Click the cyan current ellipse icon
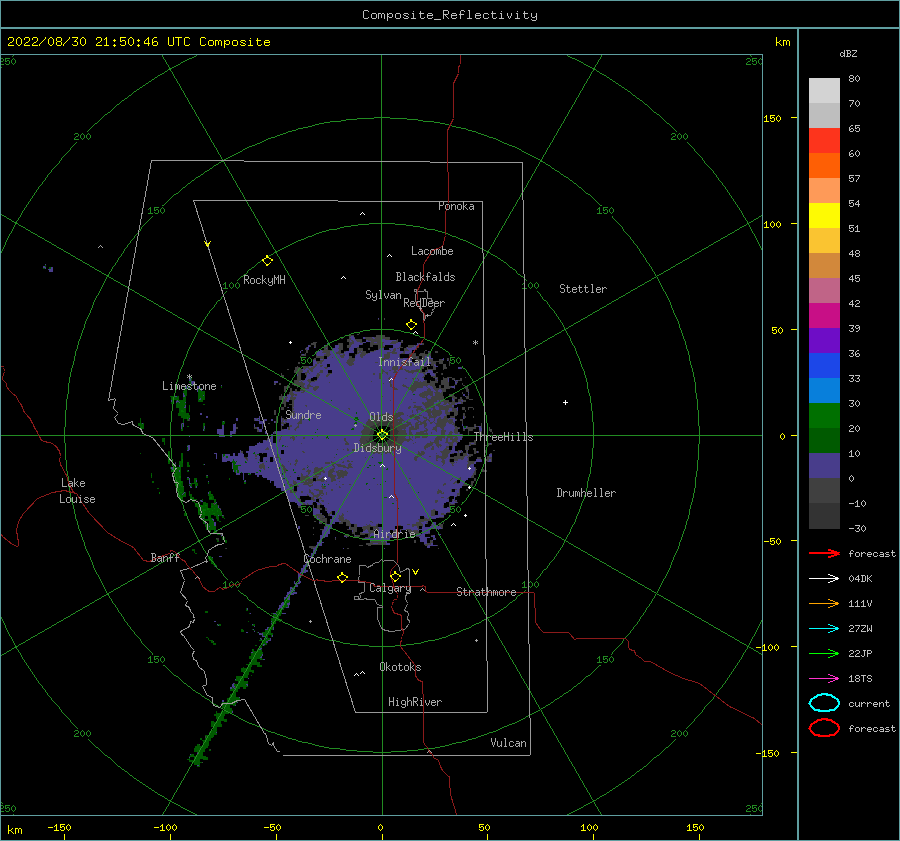900x841 pixels. coord(824,703)
